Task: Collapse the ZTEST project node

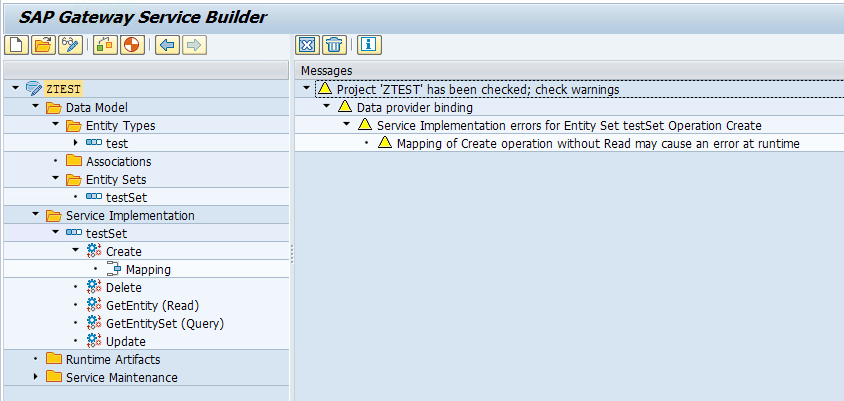Action: [x=15, y=88]
